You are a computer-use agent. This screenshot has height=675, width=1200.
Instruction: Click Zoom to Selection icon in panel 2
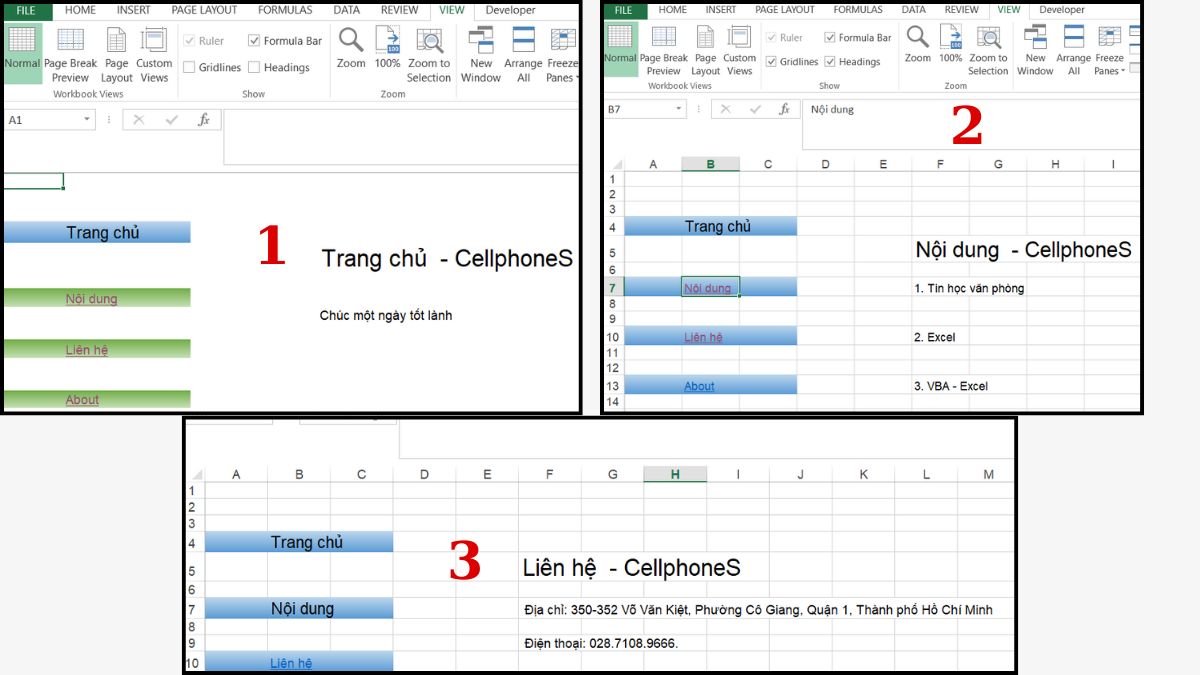[988, 38]
